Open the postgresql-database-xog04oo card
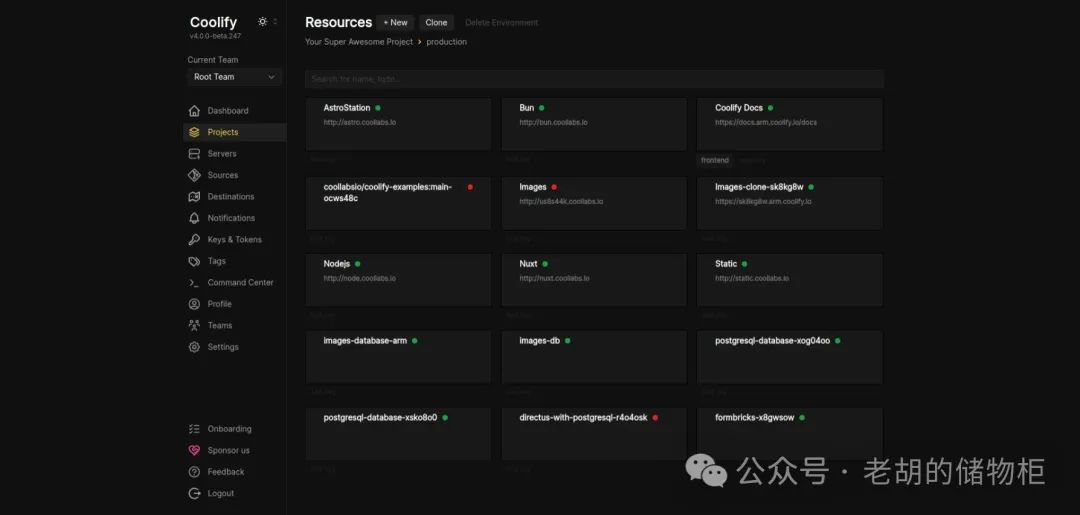Viewport: 1080px width, 515px height. 789,357
